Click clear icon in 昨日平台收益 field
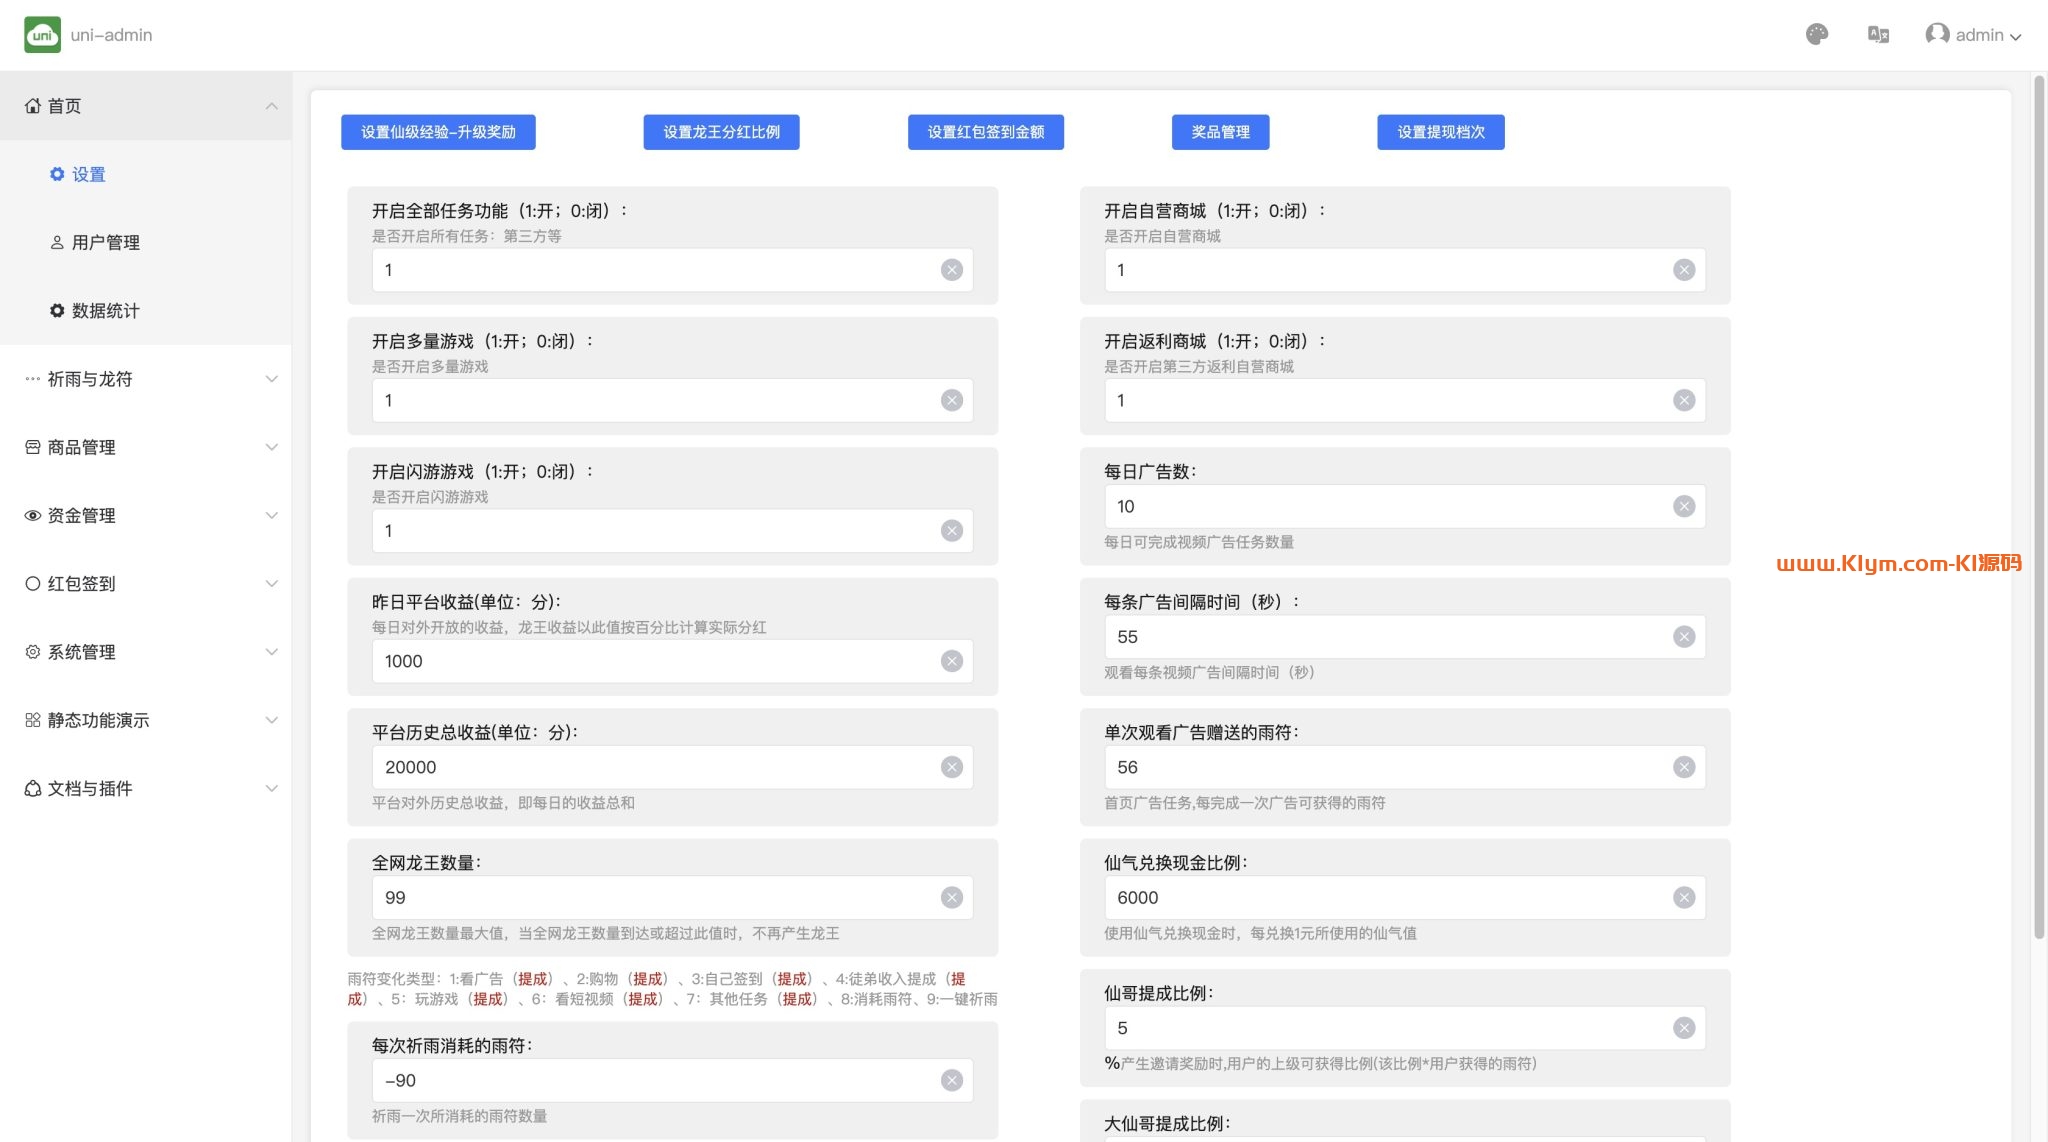This screenshot has height=1142, width=2048. click(952, 661)
